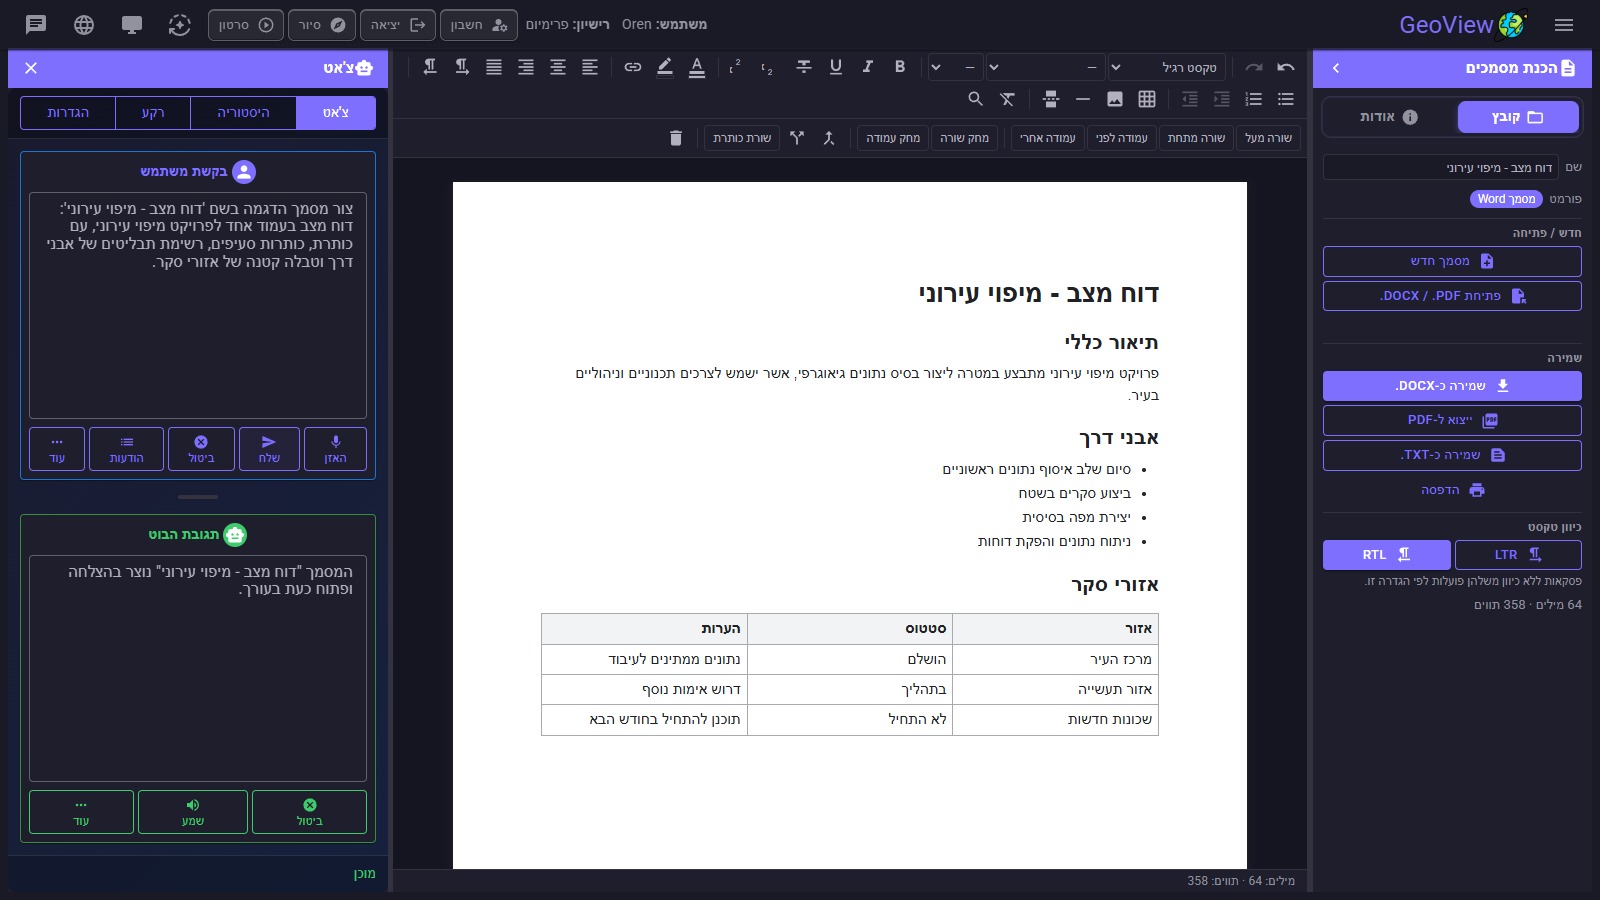Insert a hyperlink with the link icon
This screenshot has height=900, width=1600.
point(633,67)
